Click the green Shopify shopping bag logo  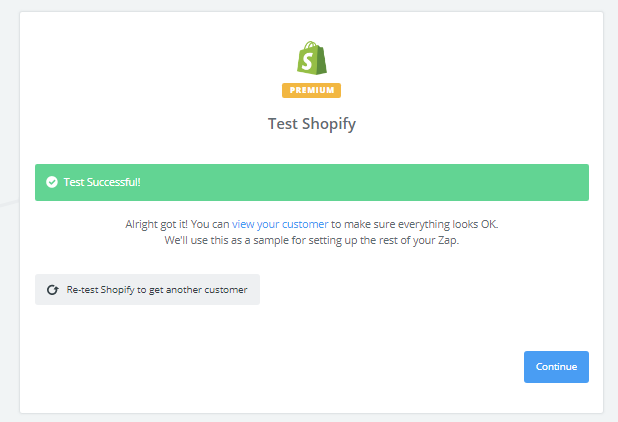(312, 58)
